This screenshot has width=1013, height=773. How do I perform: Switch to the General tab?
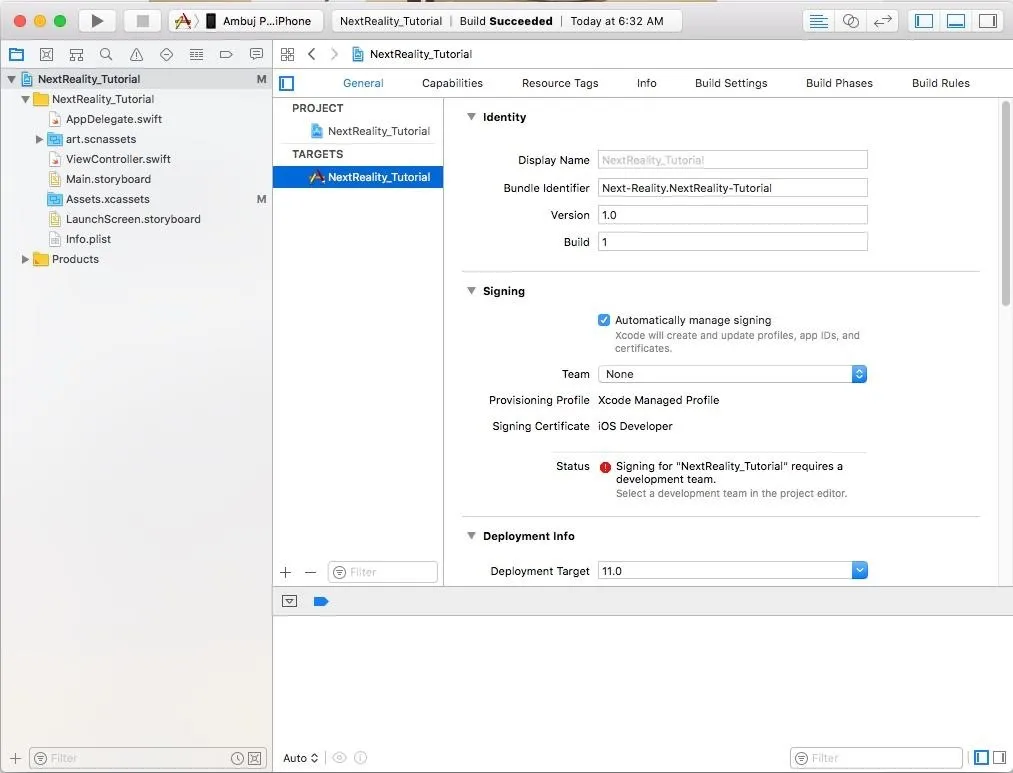tap(363, 83)
